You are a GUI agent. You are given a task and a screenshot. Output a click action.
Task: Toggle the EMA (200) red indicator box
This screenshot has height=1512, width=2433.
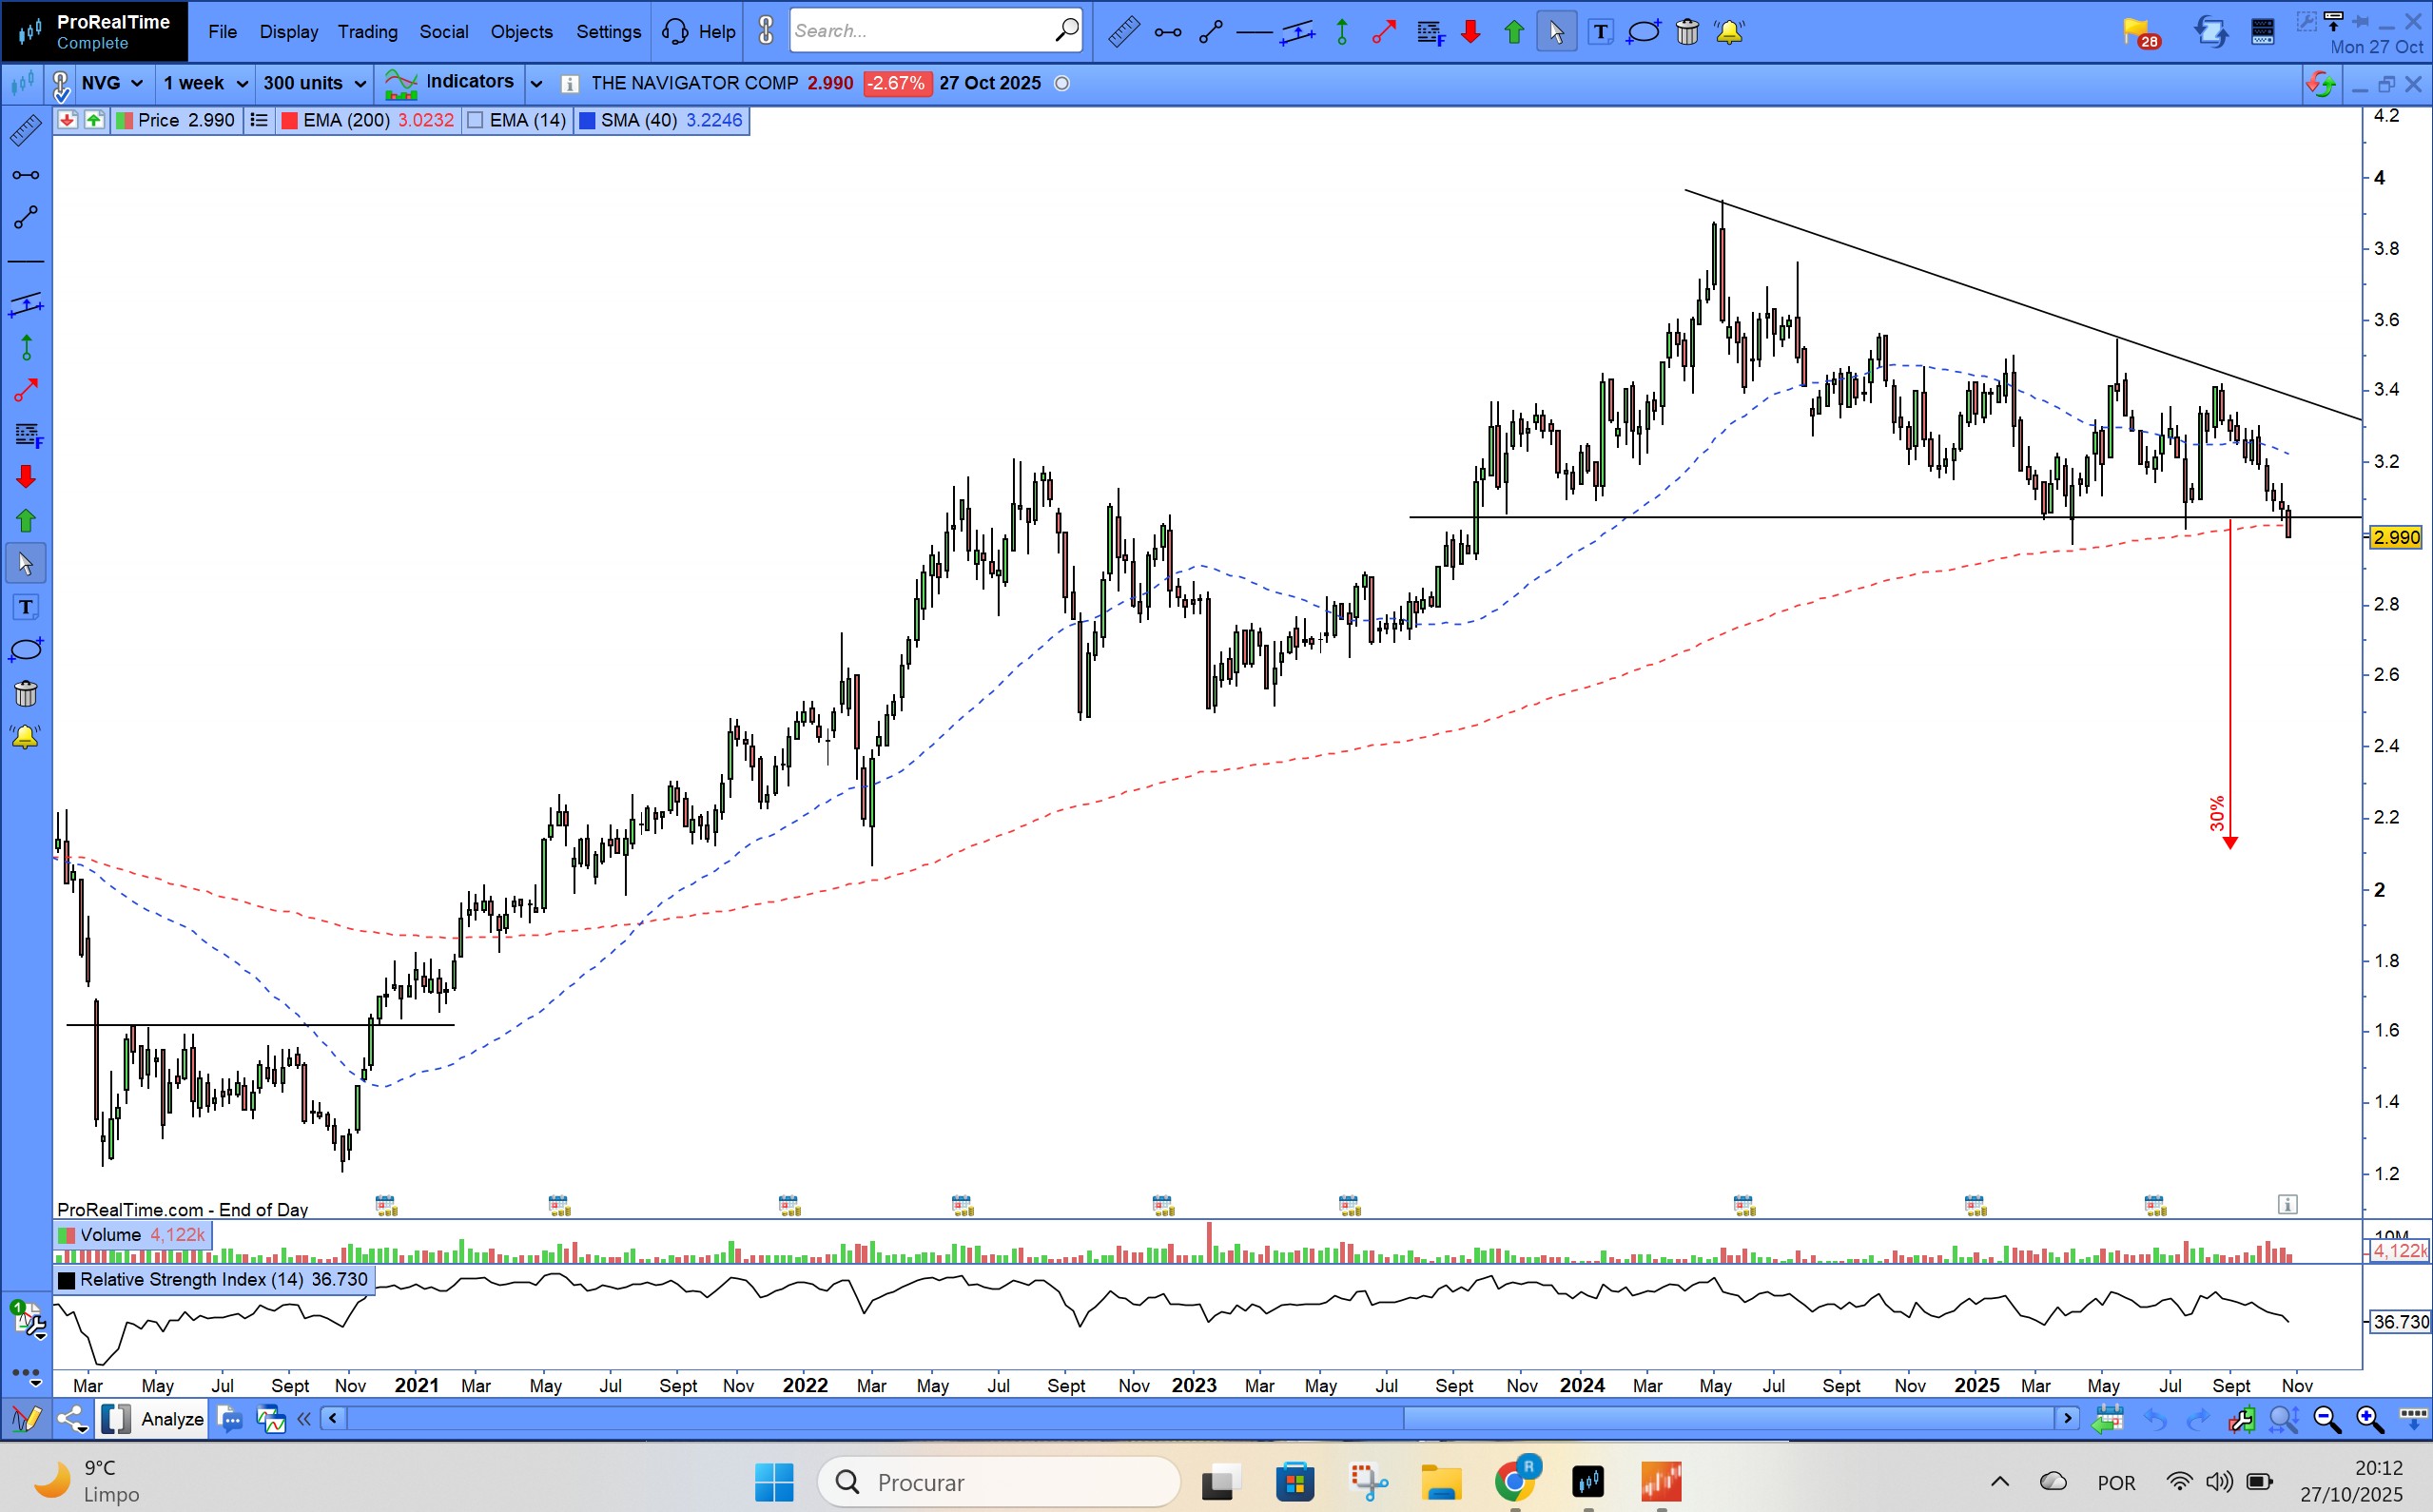click(x=290, y=120)
